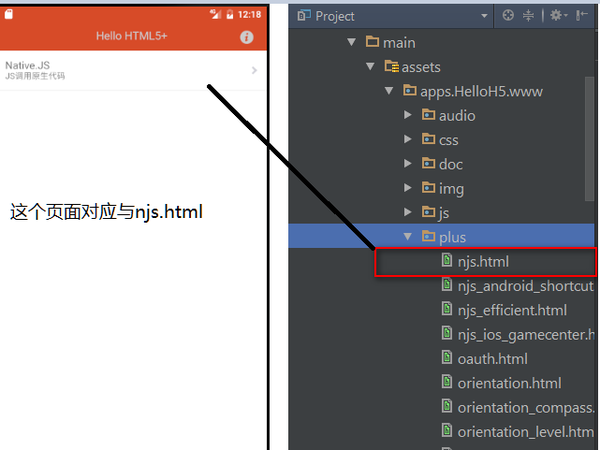Hide the Project panel with hide icon
This screenshot has width=600, height=450.
click(582, 15)
